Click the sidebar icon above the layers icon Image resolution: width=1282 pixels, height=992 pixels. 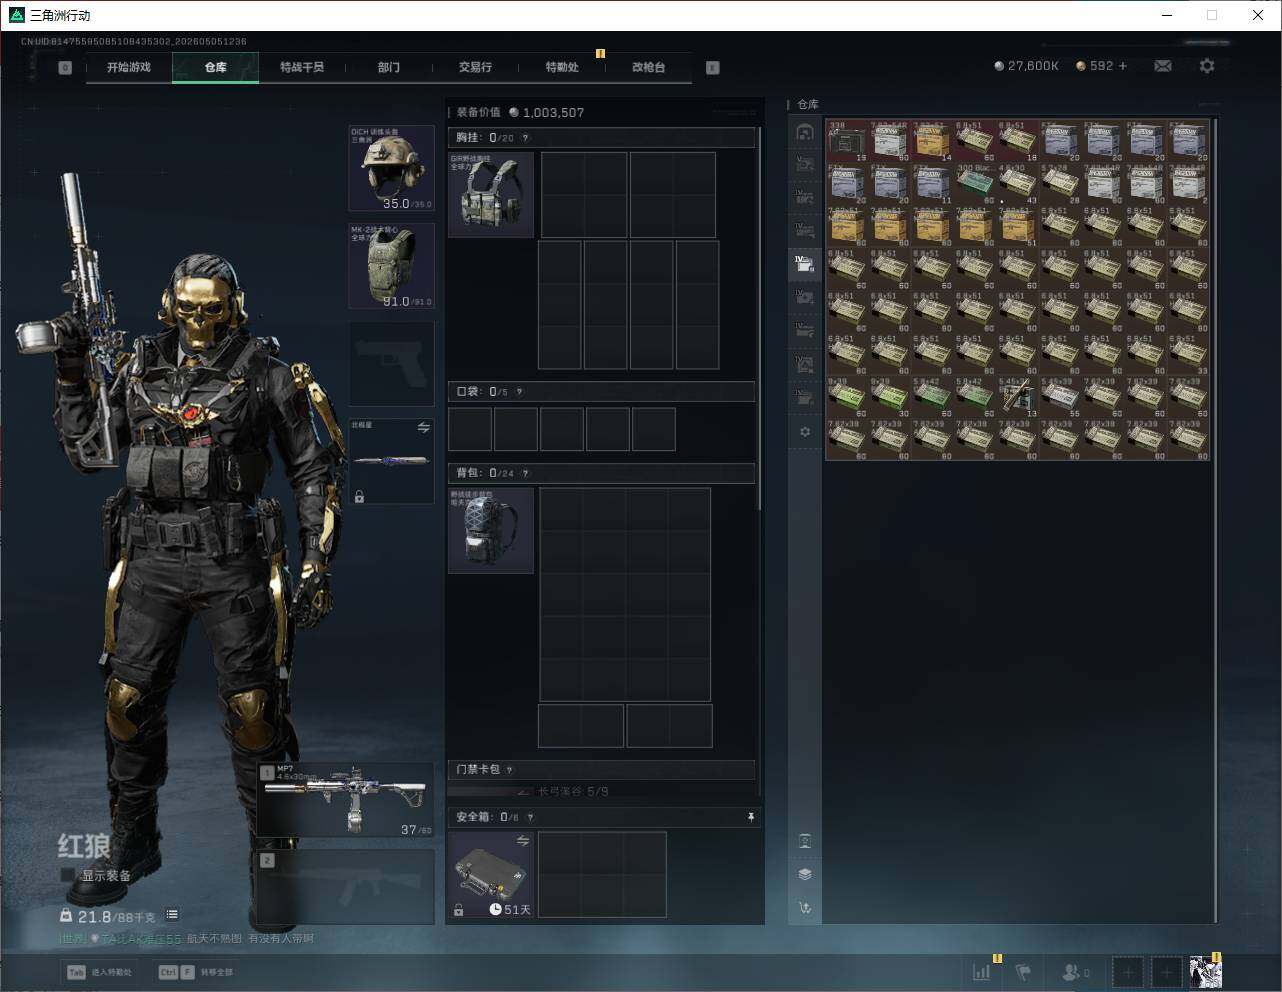(805, 841)
